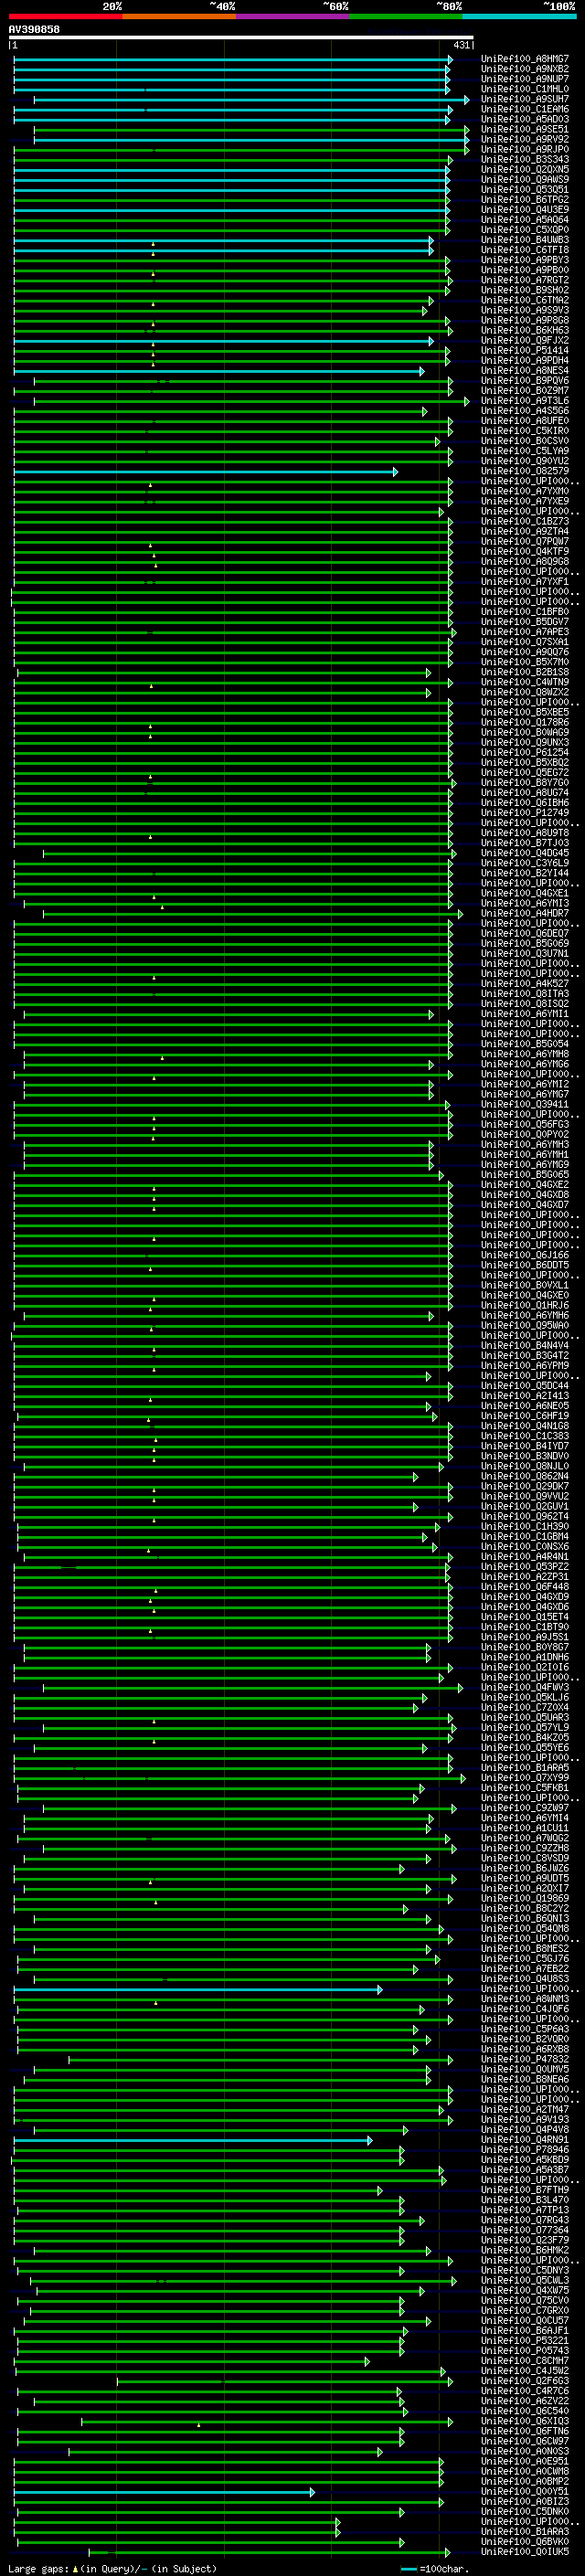Select hit label UniRef100_Q4N1G8
The width and height of the screenshot is (585, 2576).
(x=524, y=1427)
